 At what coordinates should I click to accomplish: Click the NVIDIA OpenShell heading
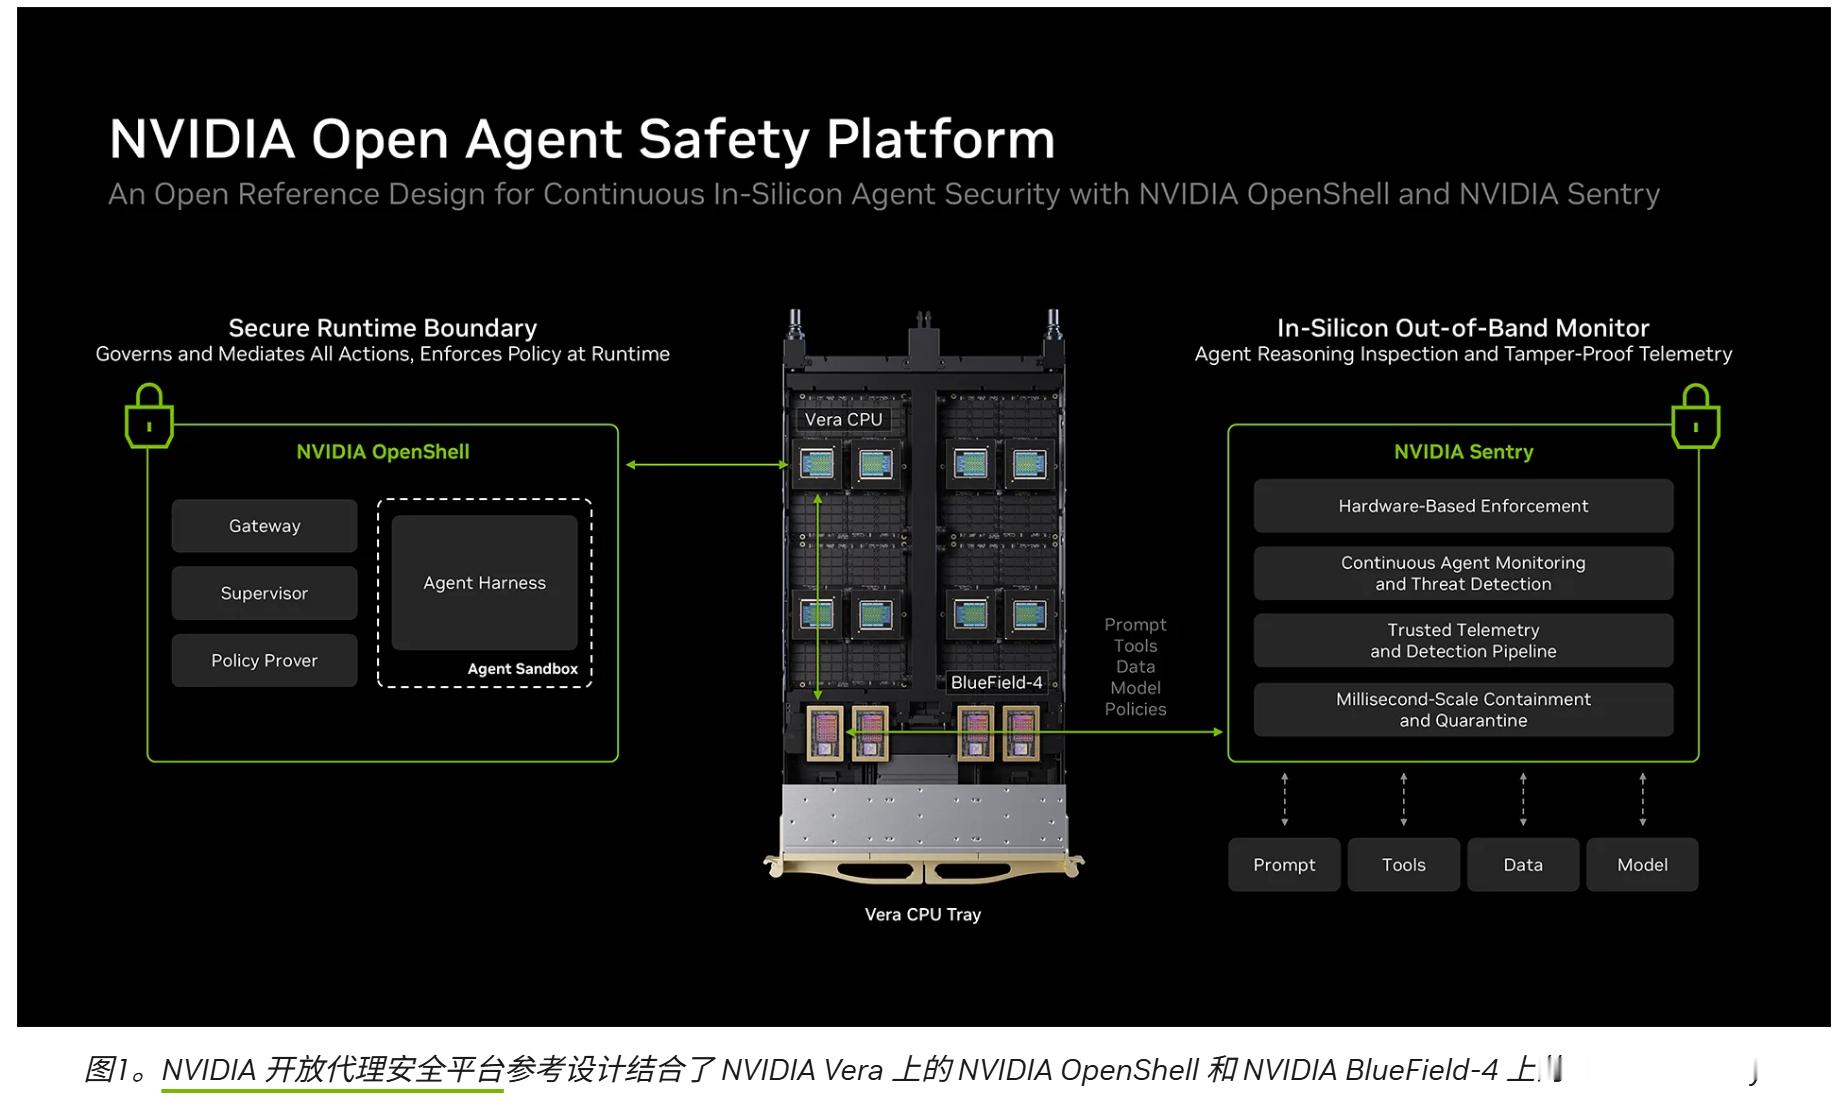[x=383, y=452]
